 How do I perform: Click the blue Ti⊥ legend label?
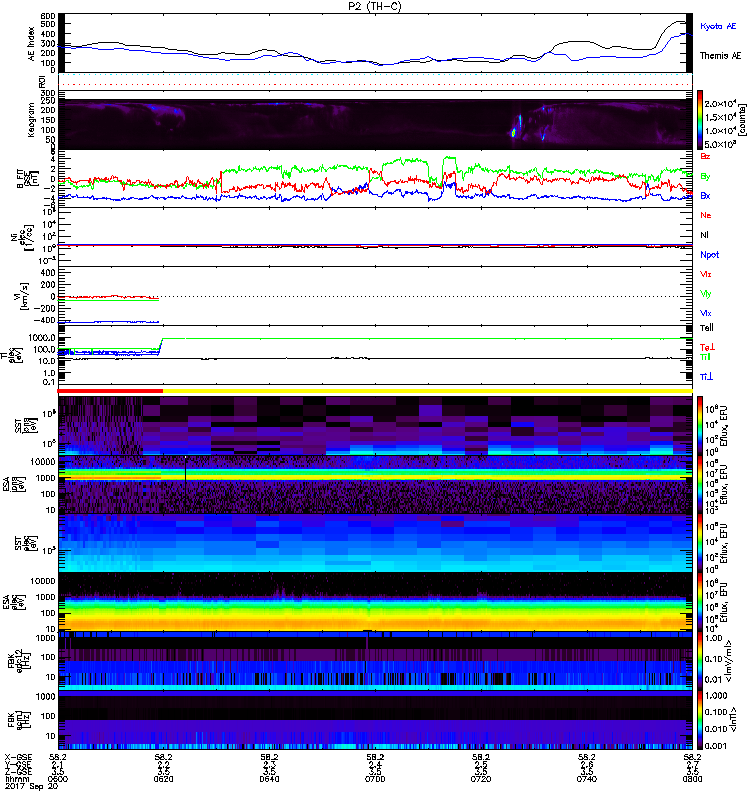point(706,377)
